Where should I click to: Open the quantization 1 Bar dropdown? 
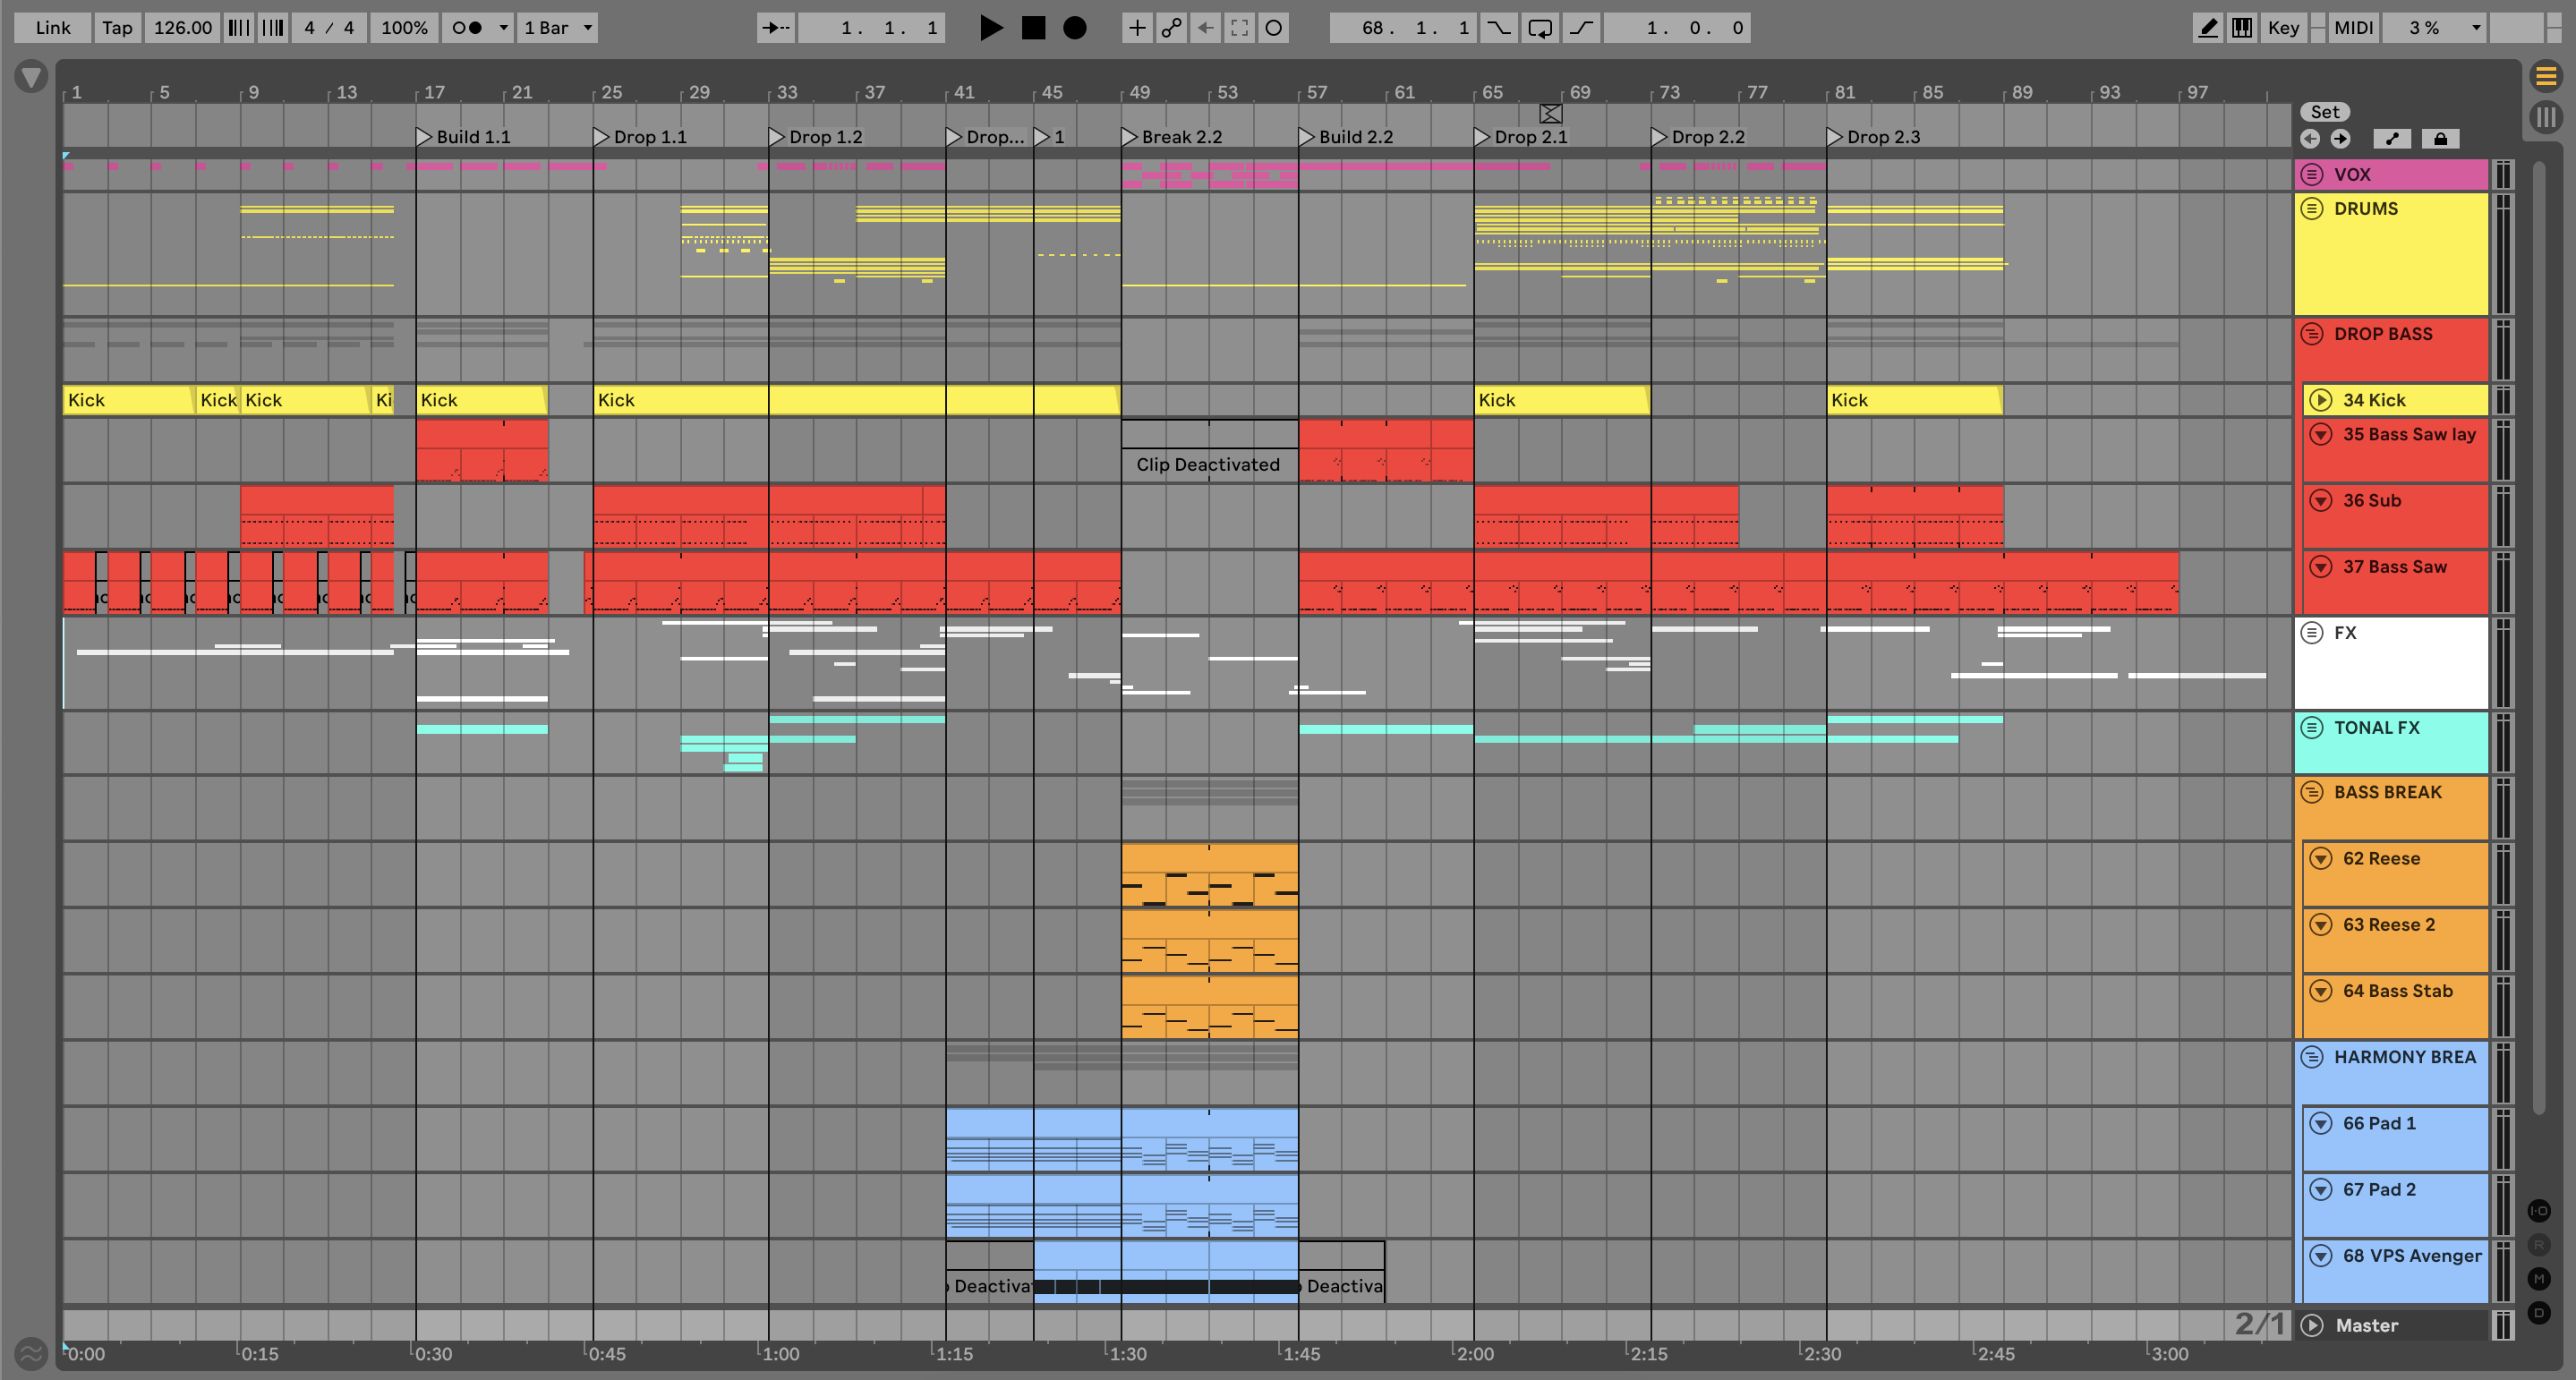point(558,28)
